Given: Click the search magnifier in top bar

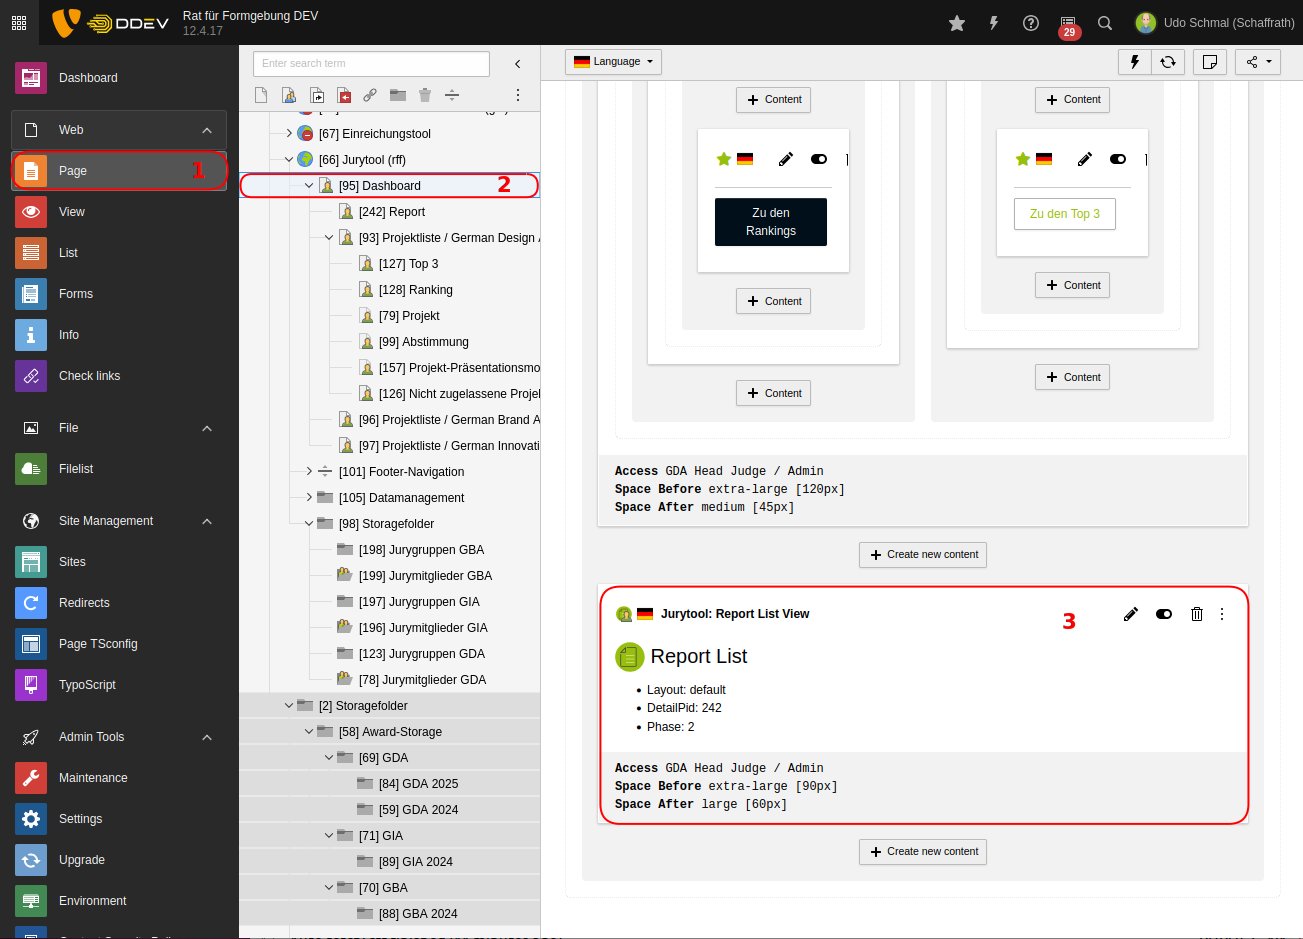Looking at the screenshot, I should (x=1105, y=23).
